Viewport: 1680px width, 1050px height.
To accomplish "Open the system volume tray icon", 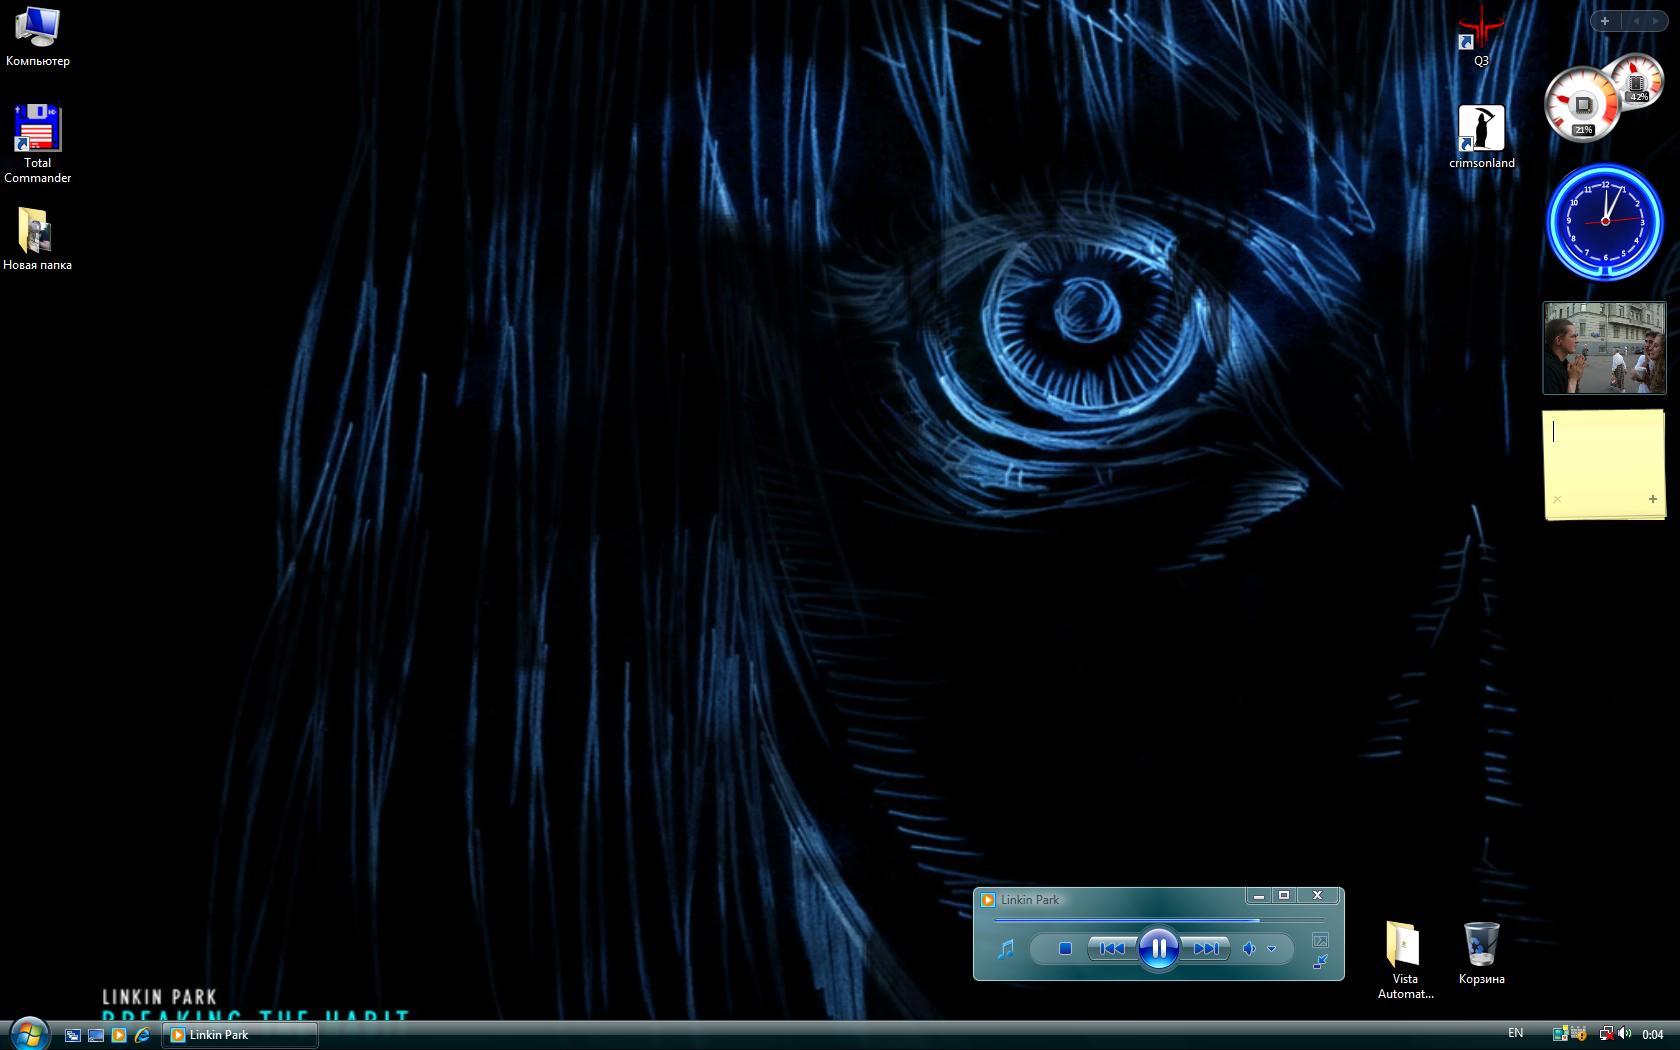I will coord(1624,1034).
